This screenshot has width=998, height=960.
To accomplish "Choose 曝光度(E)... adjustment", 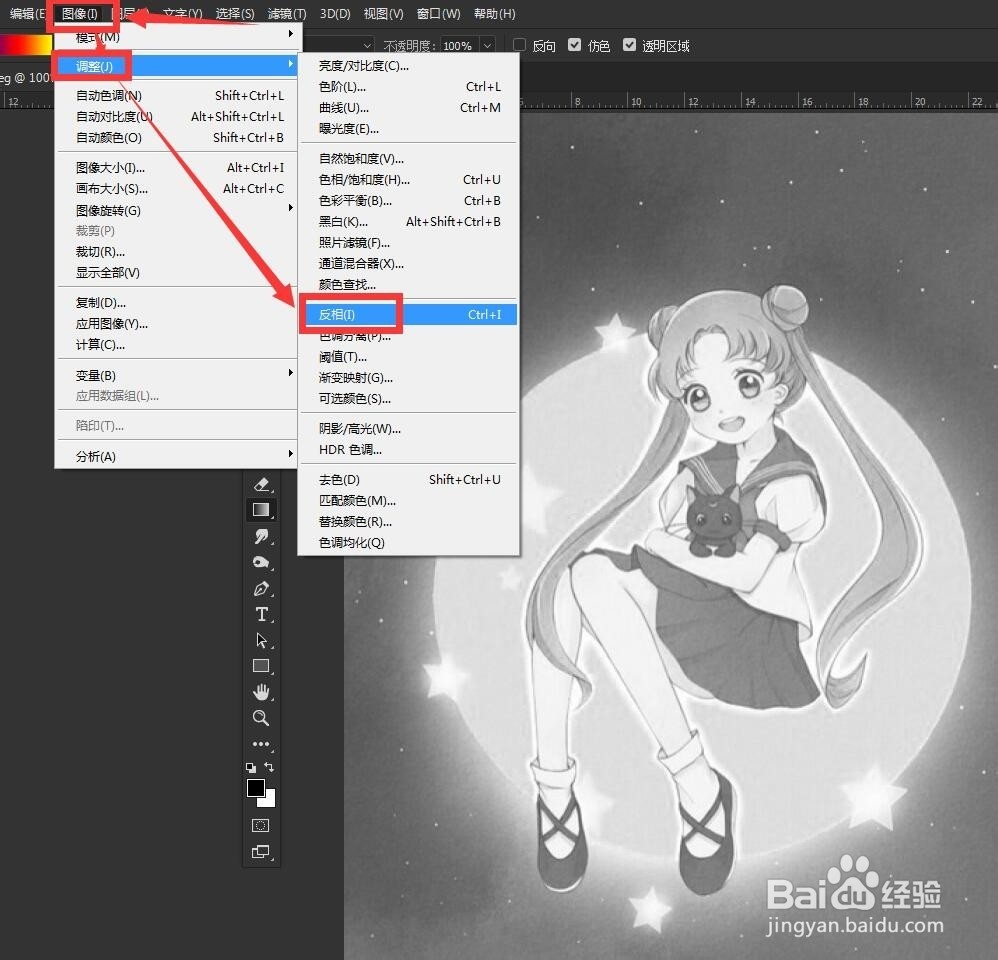I will pos(409,129).
